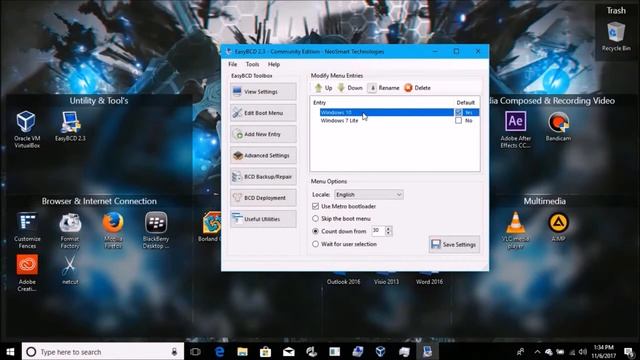The width and height of the screenshot is (640, 360).
Task: Open the Help menu
Action: coord(274,64)
